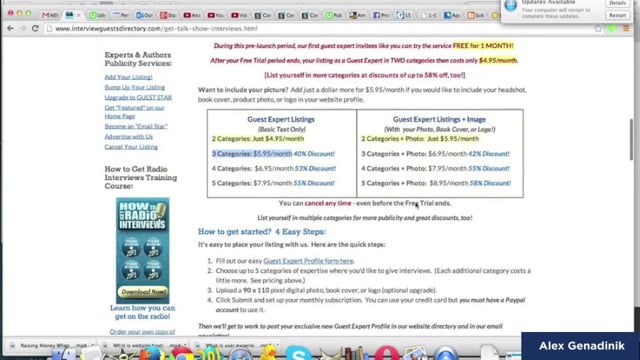Click 'How to get started? 4 Easy Steps:' heading
The image size is (640, 360).
tap(262, 231)
